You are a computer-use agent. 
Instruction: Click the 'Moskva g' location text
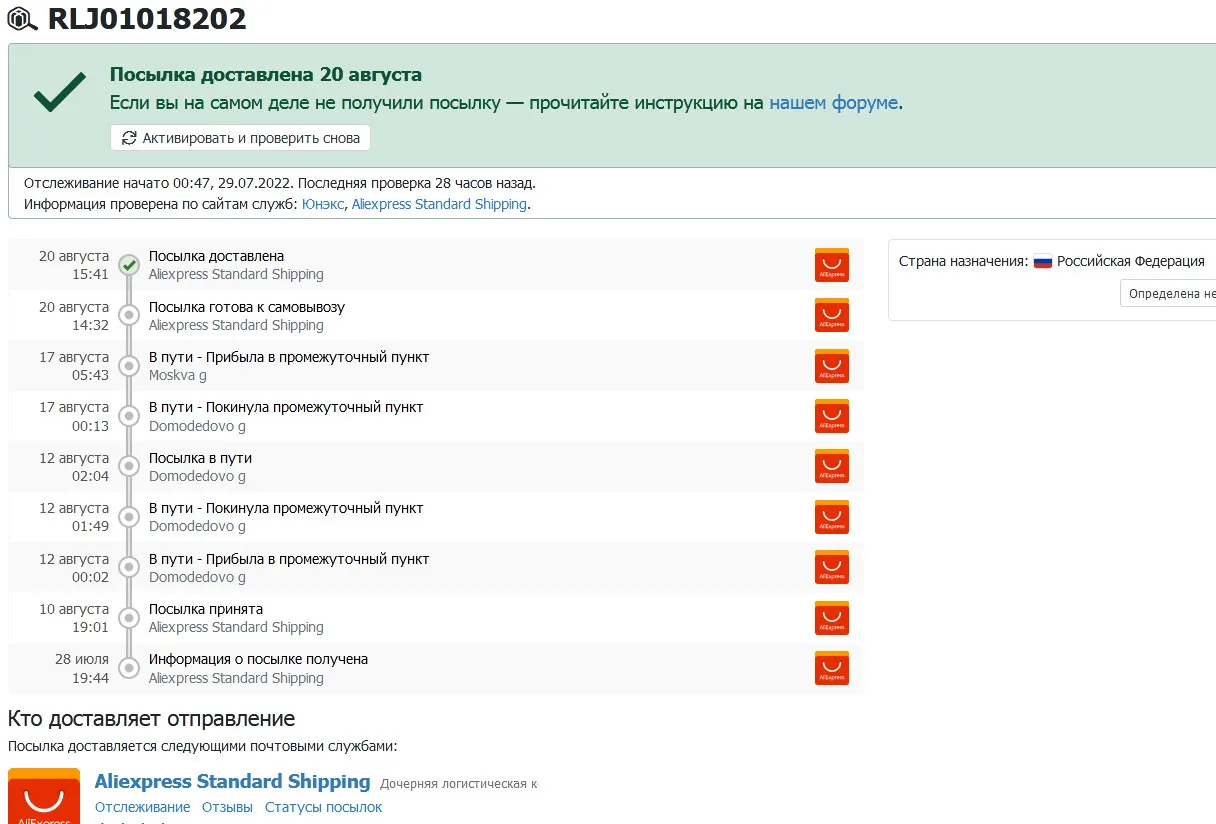tap(178, 375)
